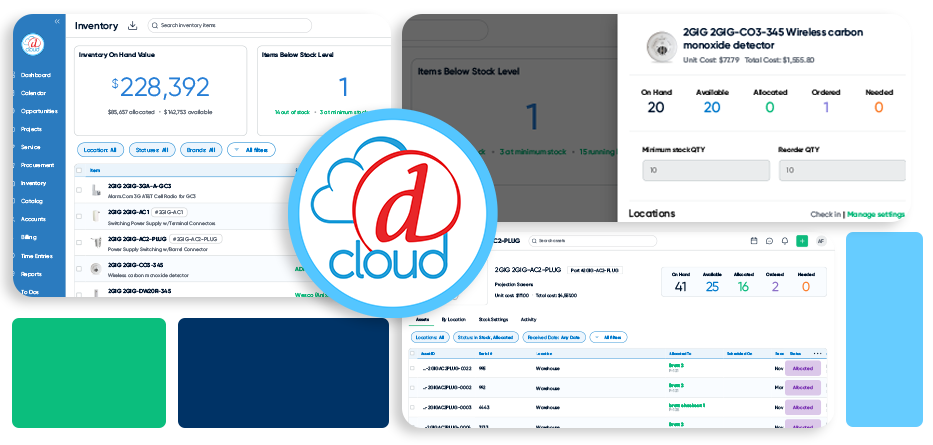Toggle the select-all checkbox in Inventory Item header
This screenshot has width=933, height=445.
tap(79, 170)
